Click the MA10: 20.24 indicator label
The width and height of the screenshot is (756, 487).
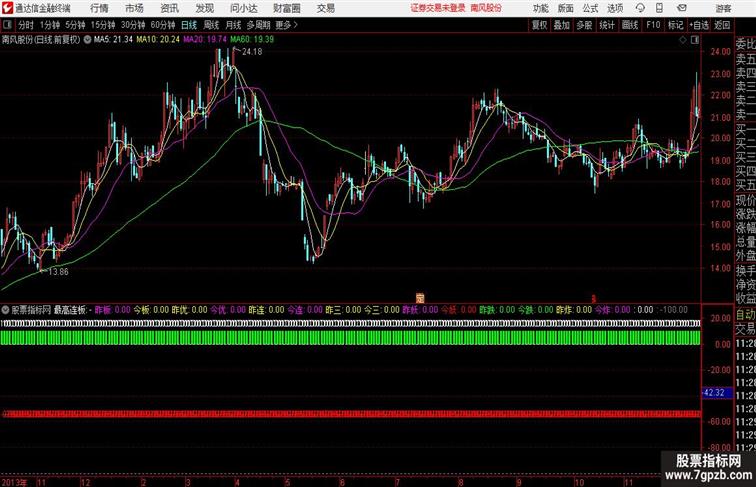pos(158,40)
